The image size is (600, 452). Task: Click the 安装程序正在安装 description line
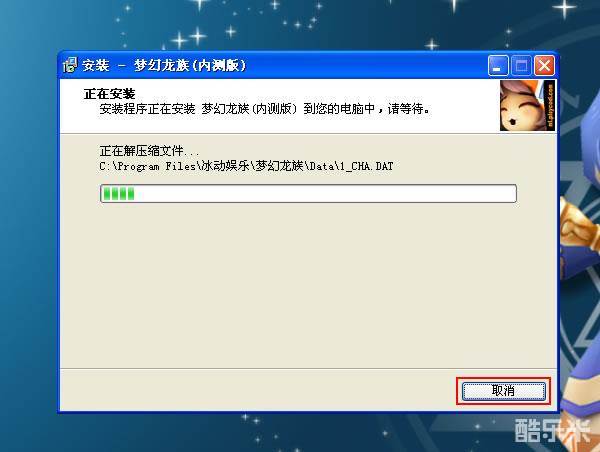pyautogui.click(x=265, y=109)
